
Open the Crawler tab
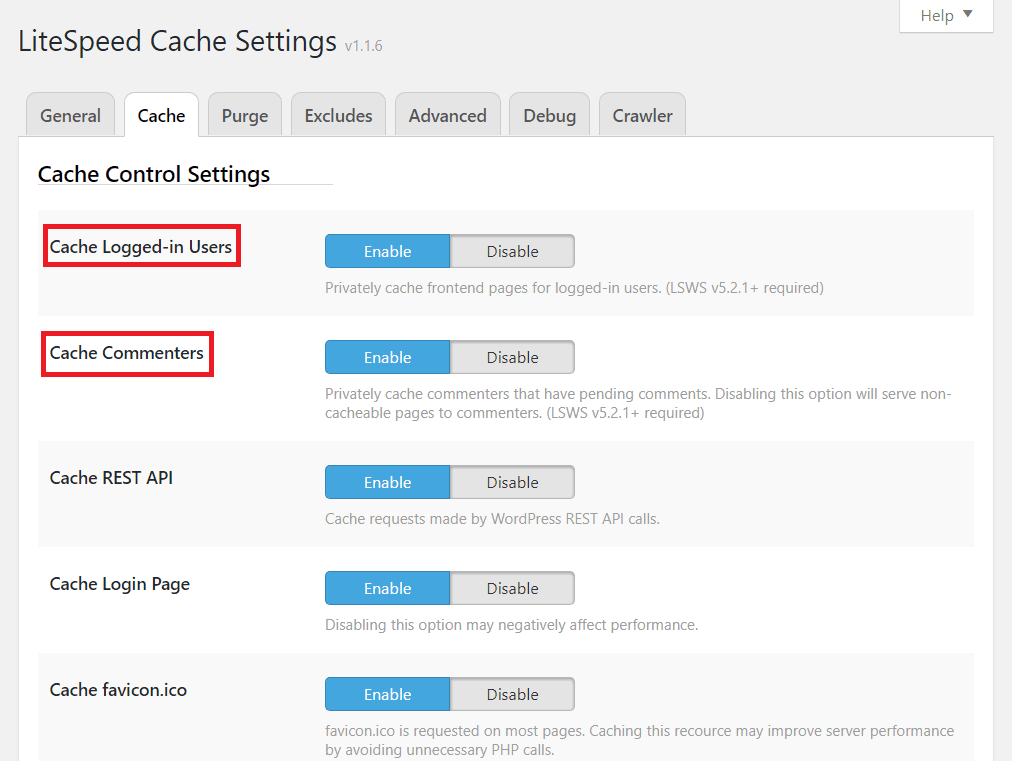click(x=642, y=115)
